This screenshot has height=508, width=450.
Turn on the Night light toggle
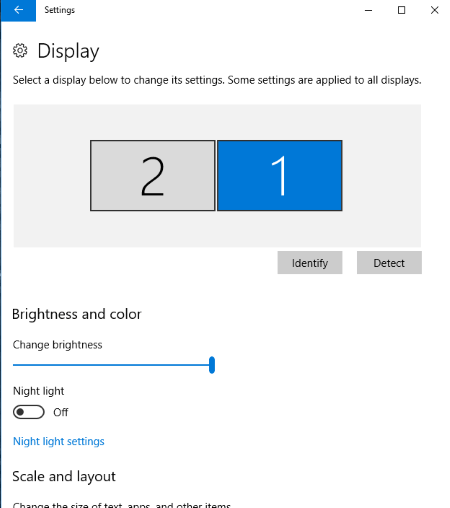29,412
